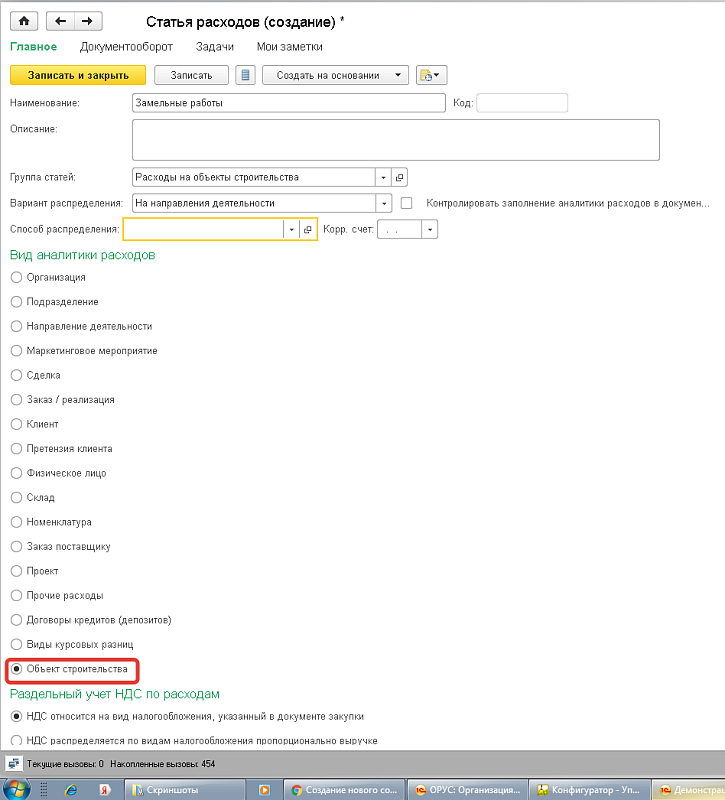Click the Наименование field with Замельные работы
Screen dimensions: 725x800
(x=288, y=103)
